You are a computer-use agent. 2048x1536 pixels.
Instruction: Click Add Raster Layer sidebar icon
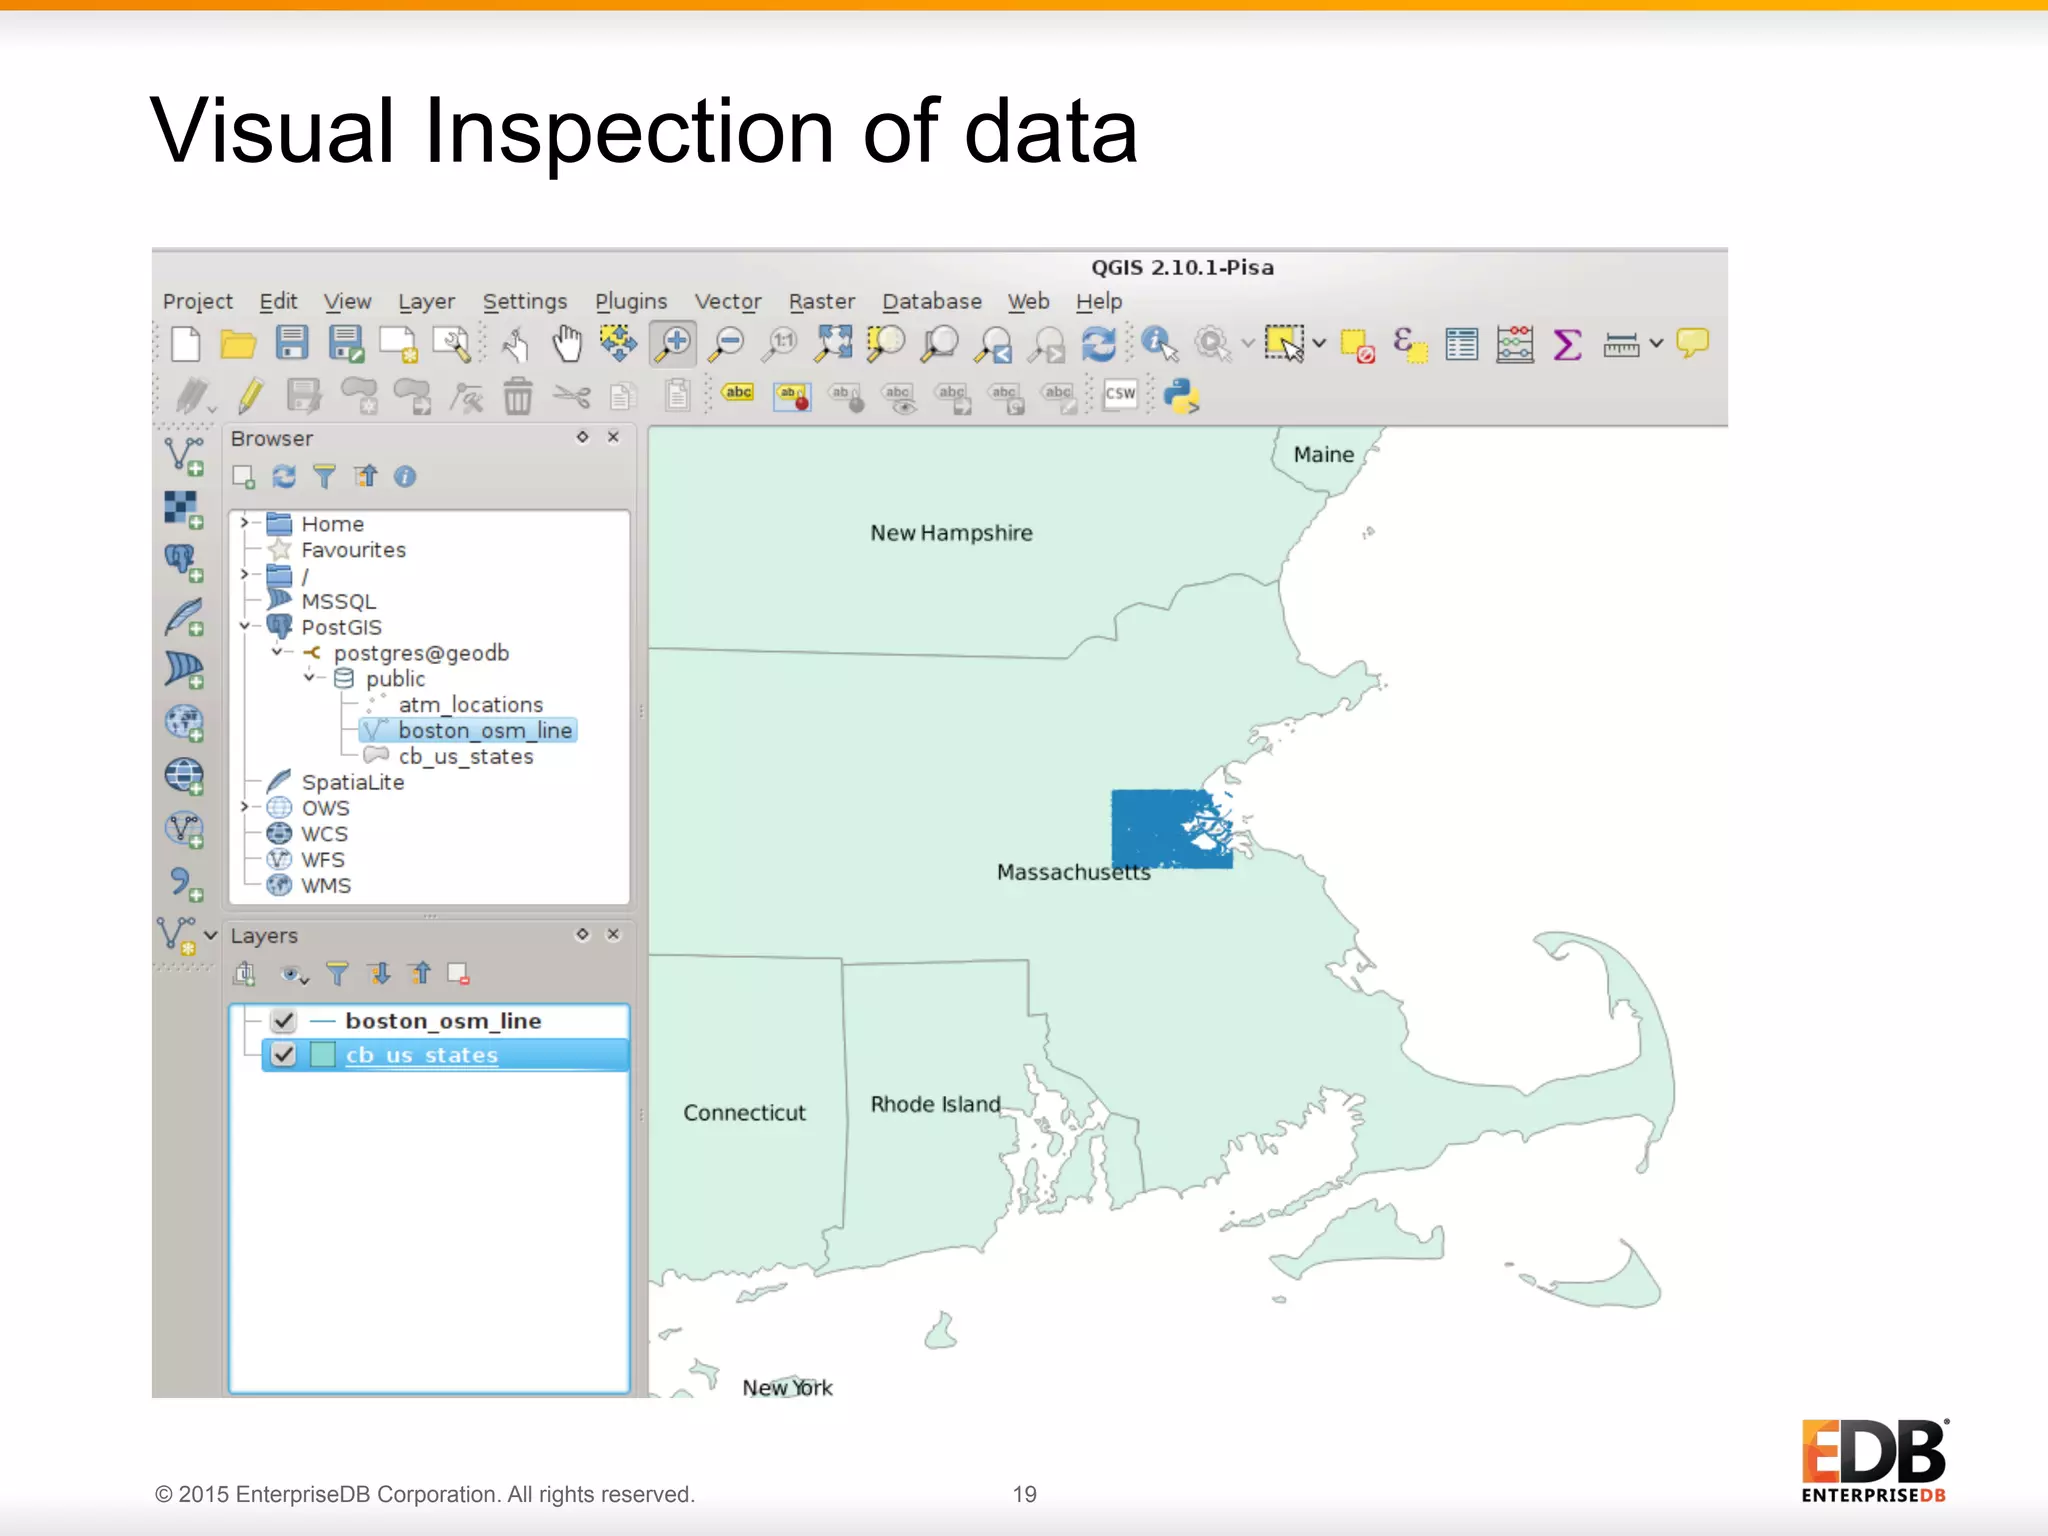(184, 510)
